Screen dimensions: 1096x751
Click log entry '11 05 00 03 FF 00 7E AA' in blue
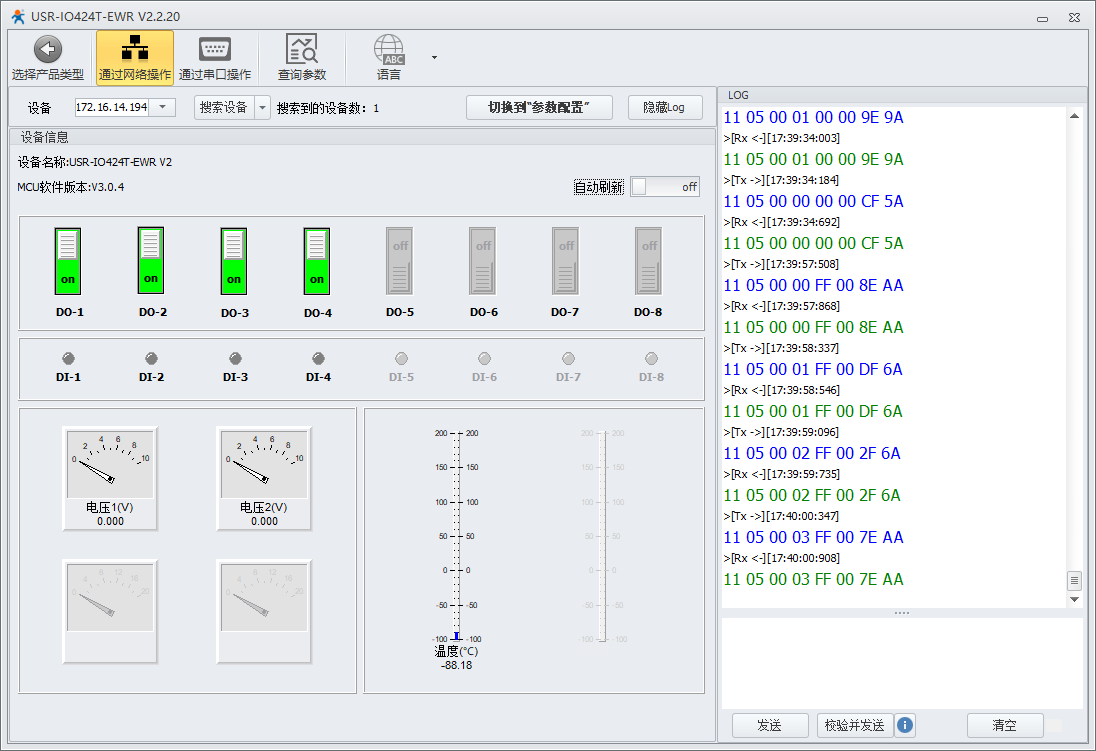pos(814,537)
